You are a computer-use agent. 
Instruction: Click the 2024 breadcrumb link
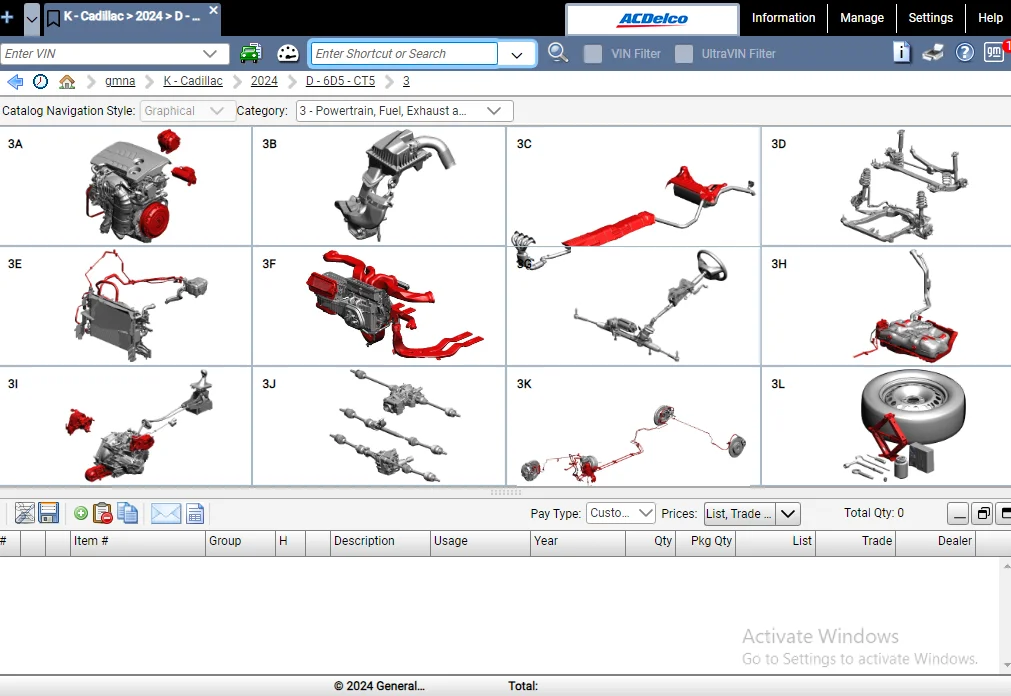click(x=264, y=81)
